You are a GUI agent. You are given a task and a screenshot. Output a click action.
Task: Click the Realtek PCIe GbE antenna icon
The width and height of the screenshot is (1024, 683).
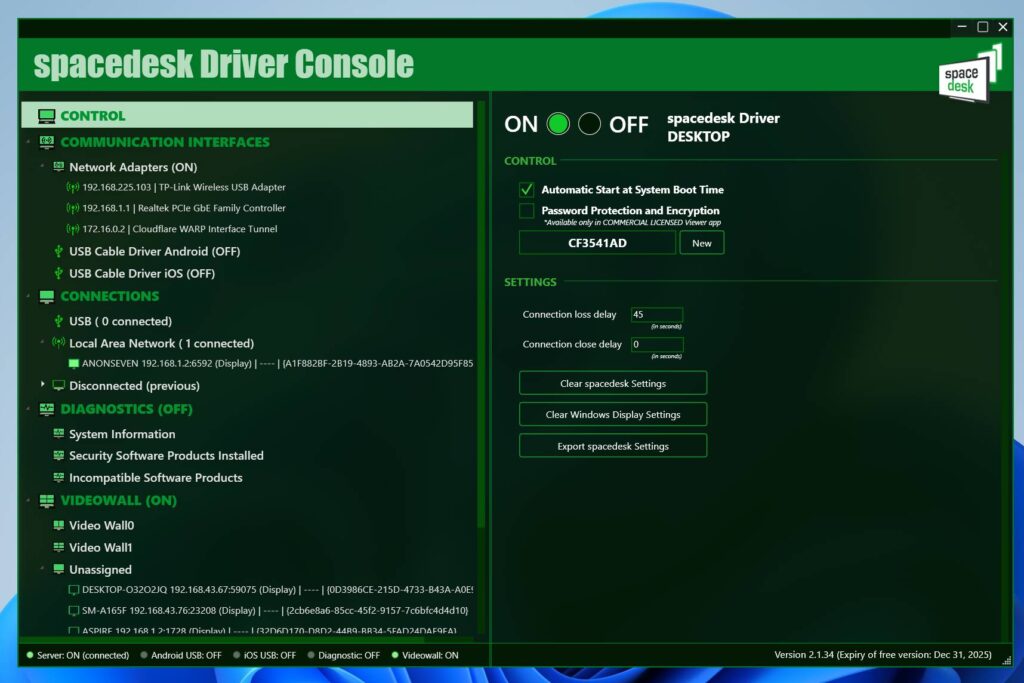[x=72, y=208]
